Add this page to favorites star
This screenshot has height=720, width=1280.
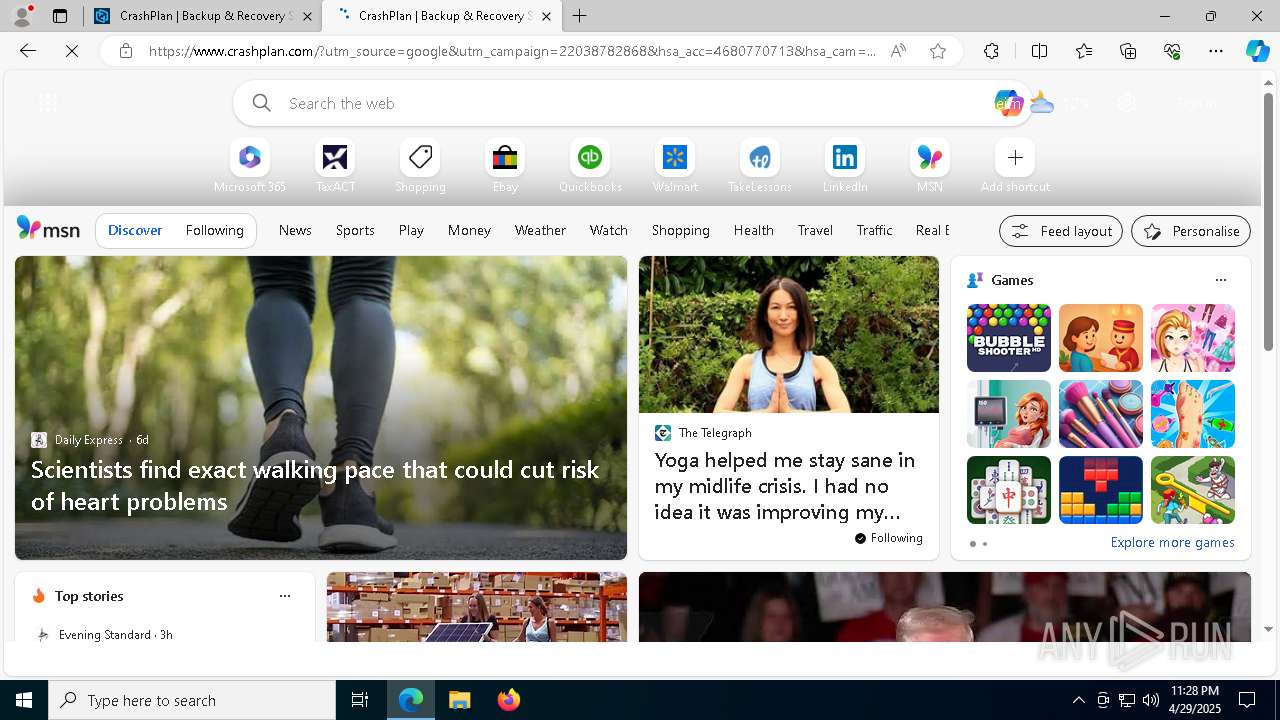click(938, 51)
